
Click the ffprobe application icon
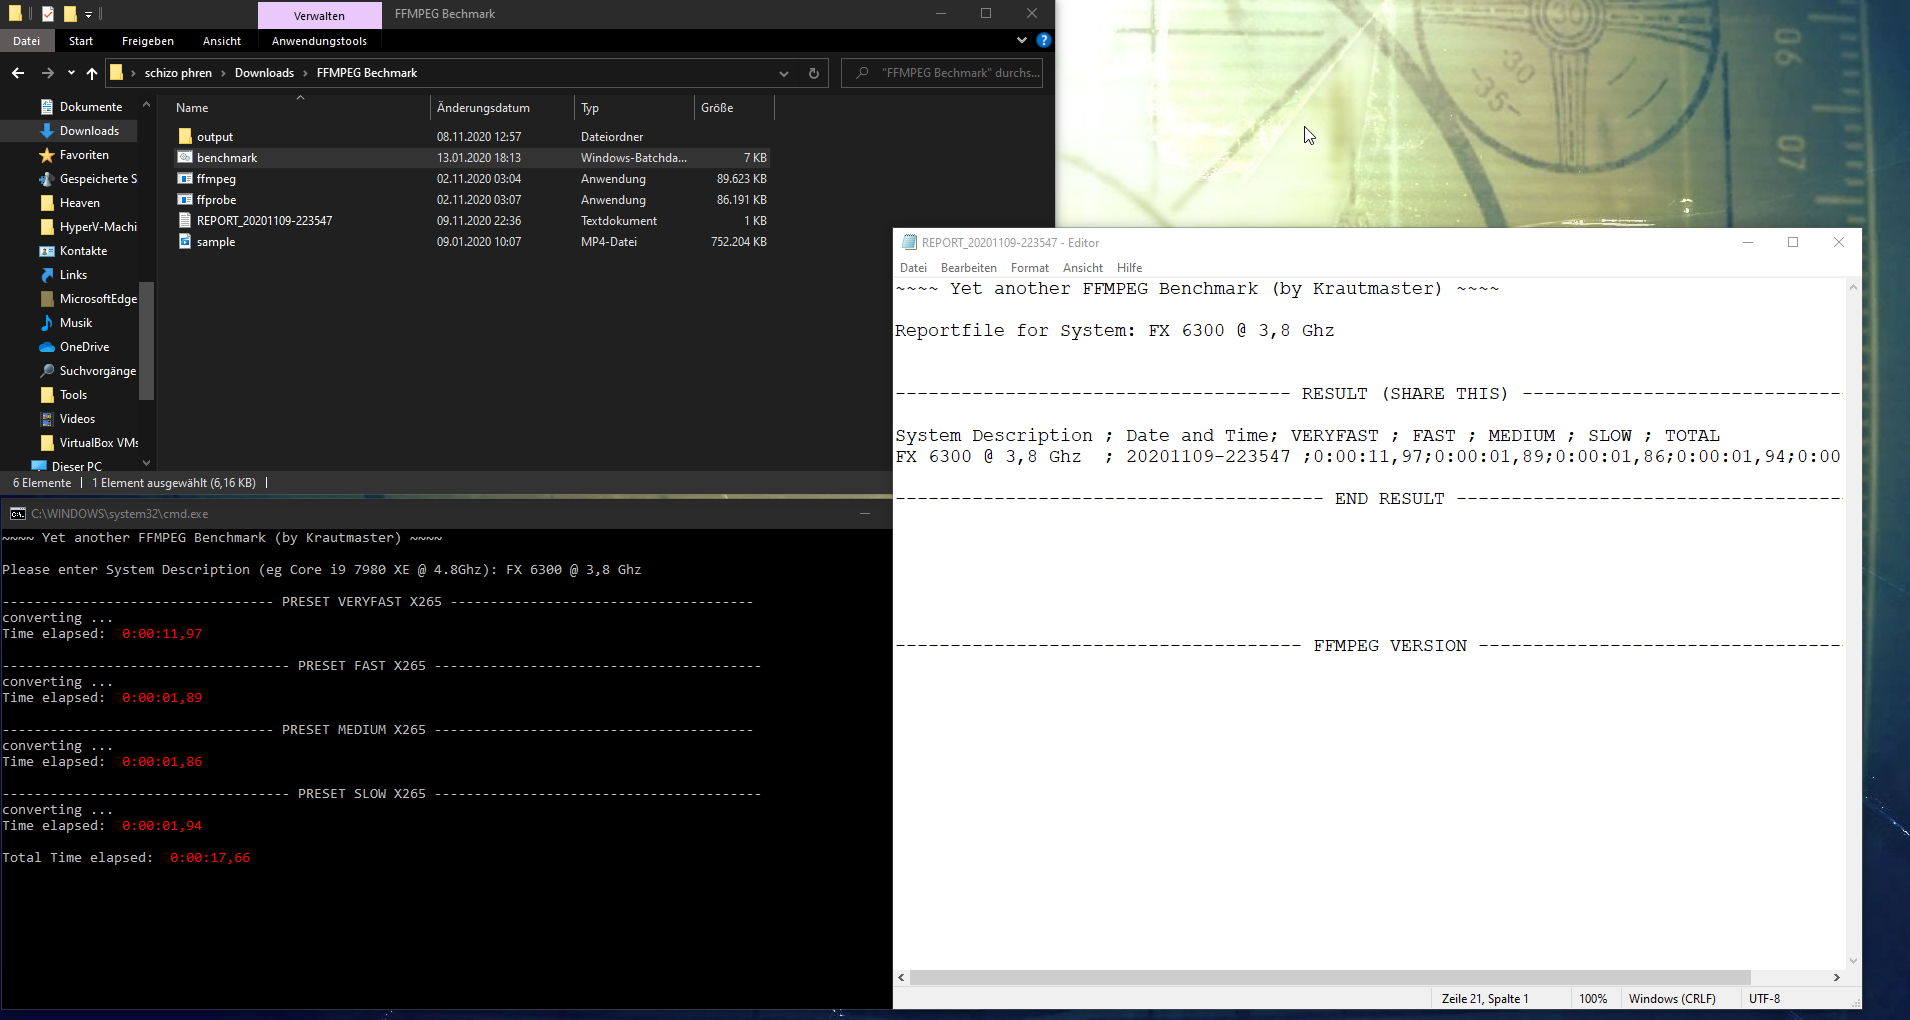(185, 199)
